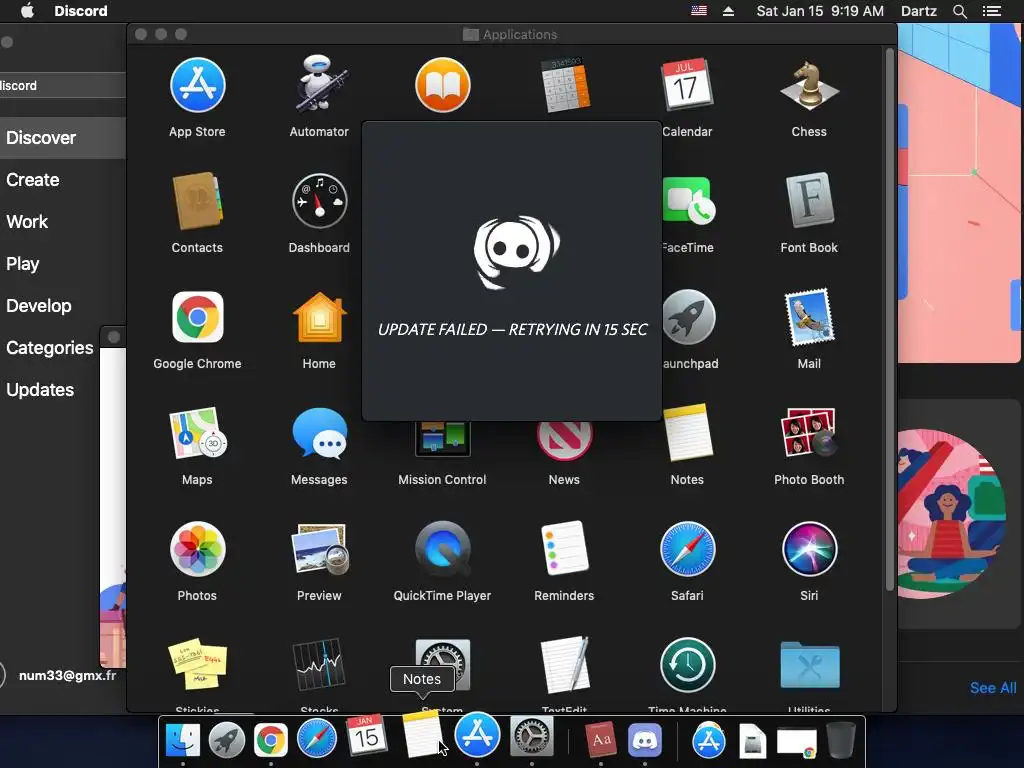Open Font Book app
This screenshot has width=1024, height=768.
pyautogui.click(x=809, y=200)
